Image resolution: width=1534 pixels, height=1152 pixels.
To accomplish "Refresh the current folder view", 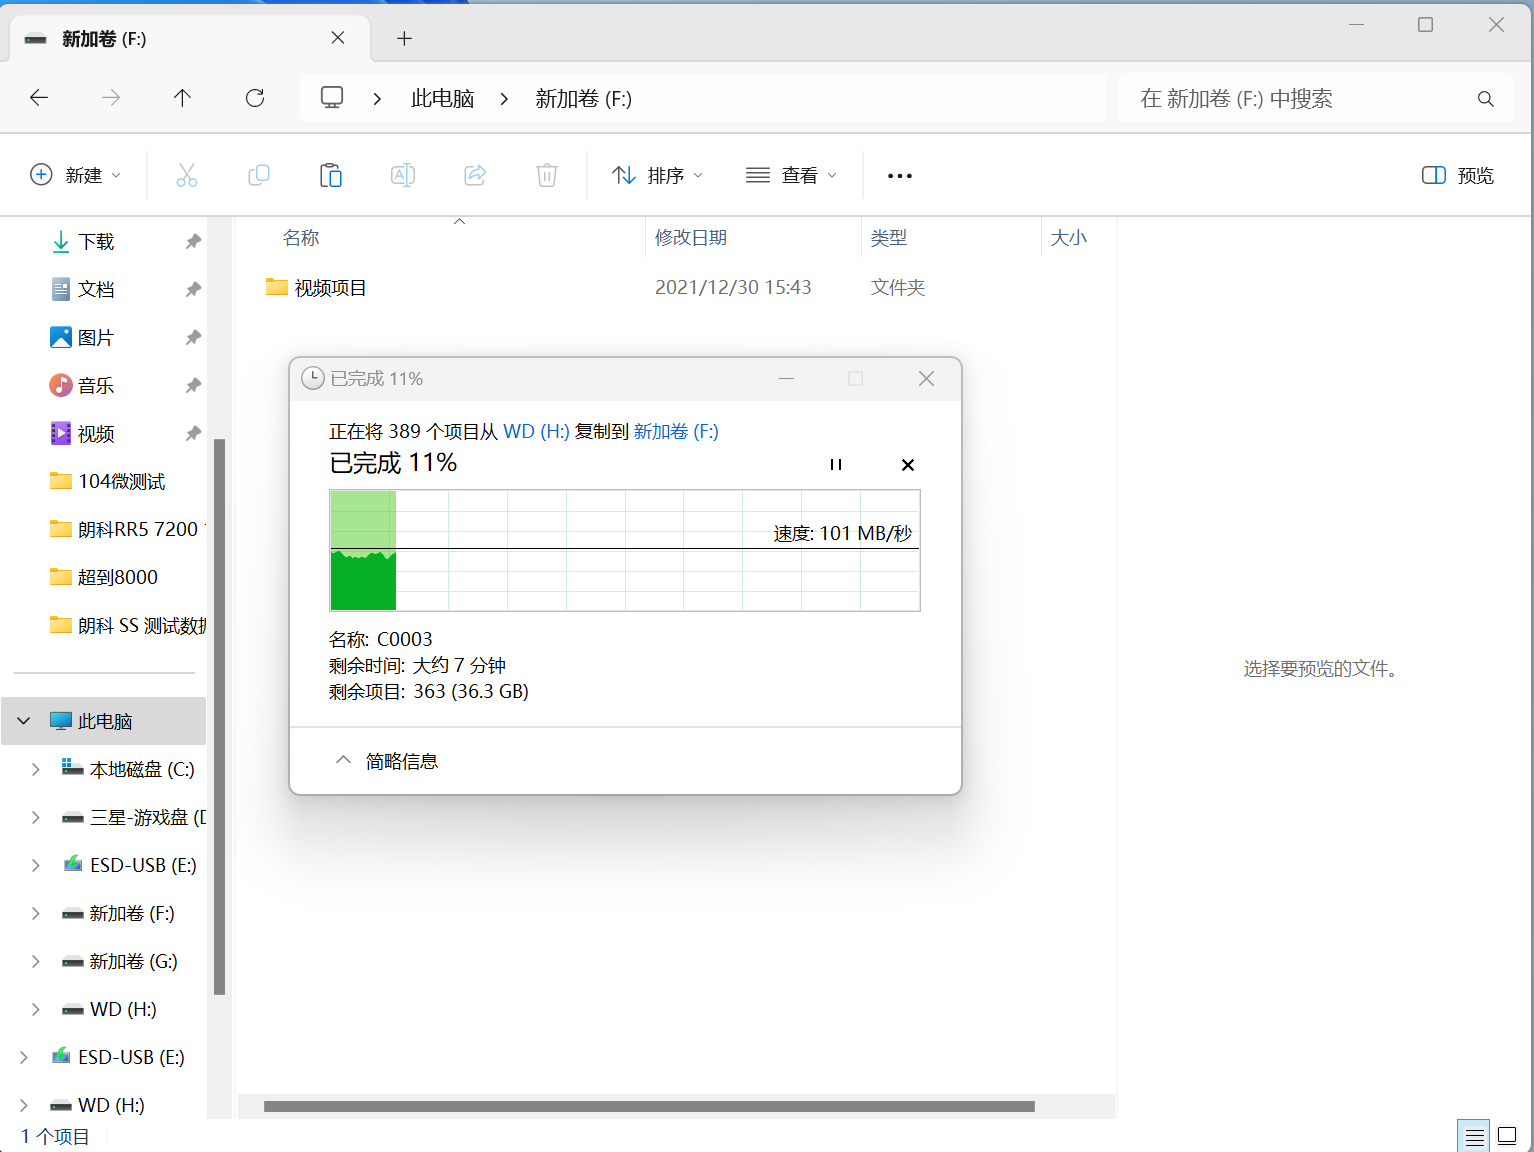I will point(255,98).
